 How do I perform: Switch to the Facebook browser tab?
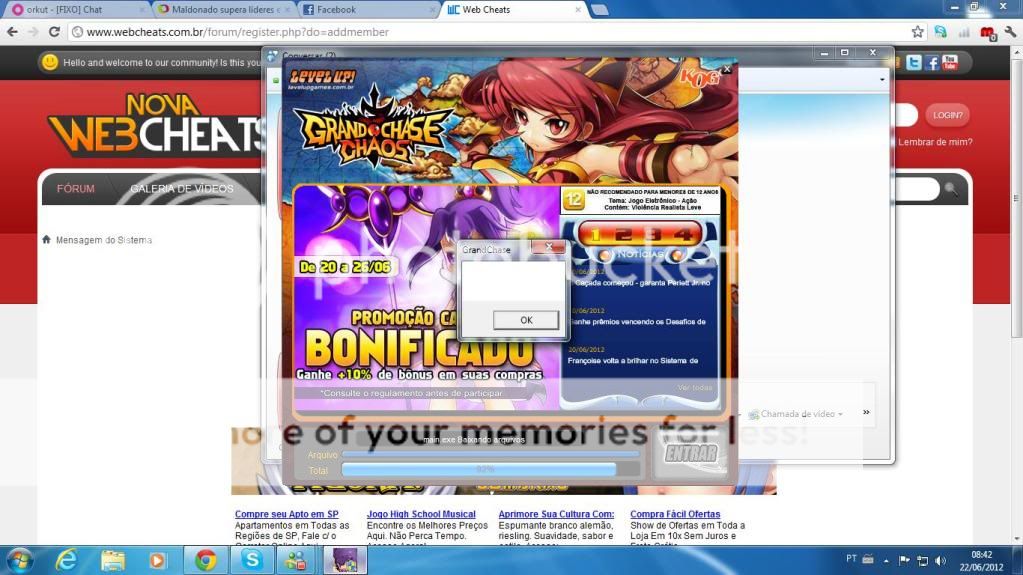(365, 10)
